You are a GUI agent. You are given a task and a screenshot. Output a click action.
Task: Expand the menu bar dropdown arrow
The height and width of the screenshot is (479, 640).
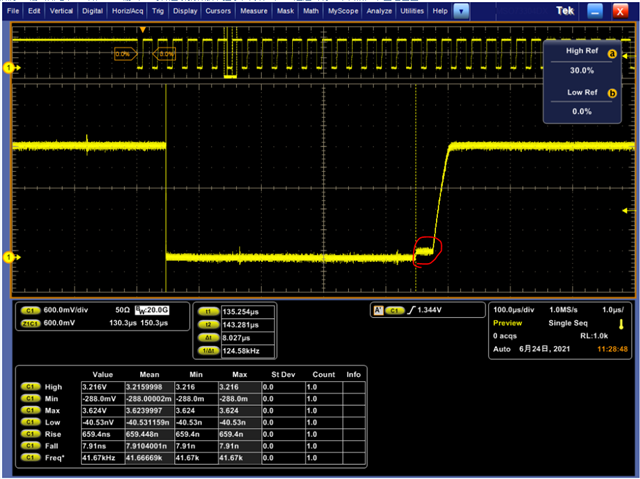point(461,10)
